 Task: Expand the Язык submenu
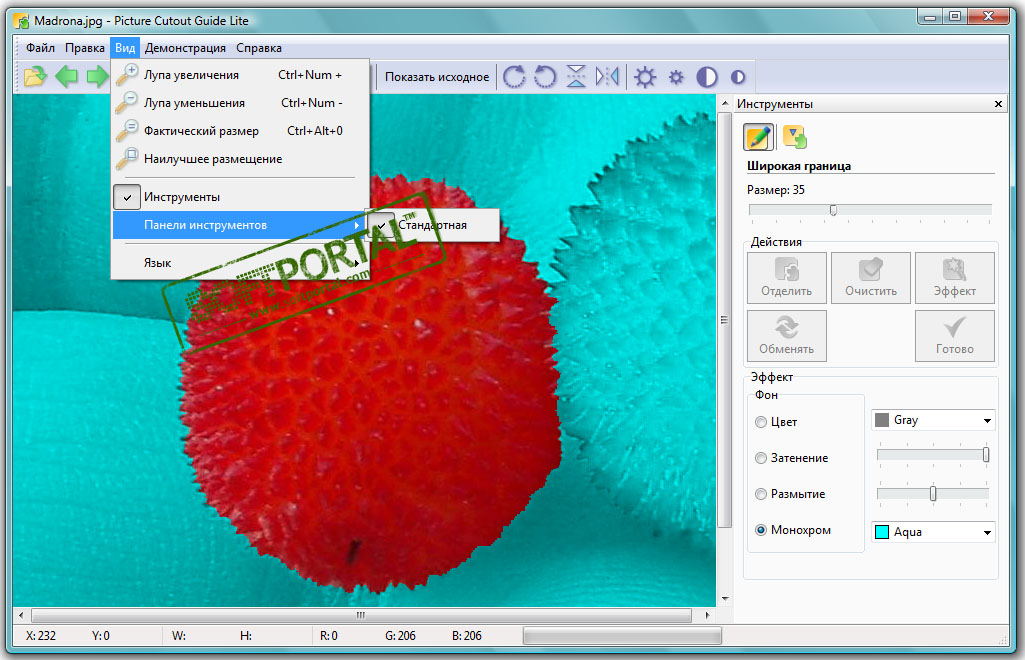238,263
